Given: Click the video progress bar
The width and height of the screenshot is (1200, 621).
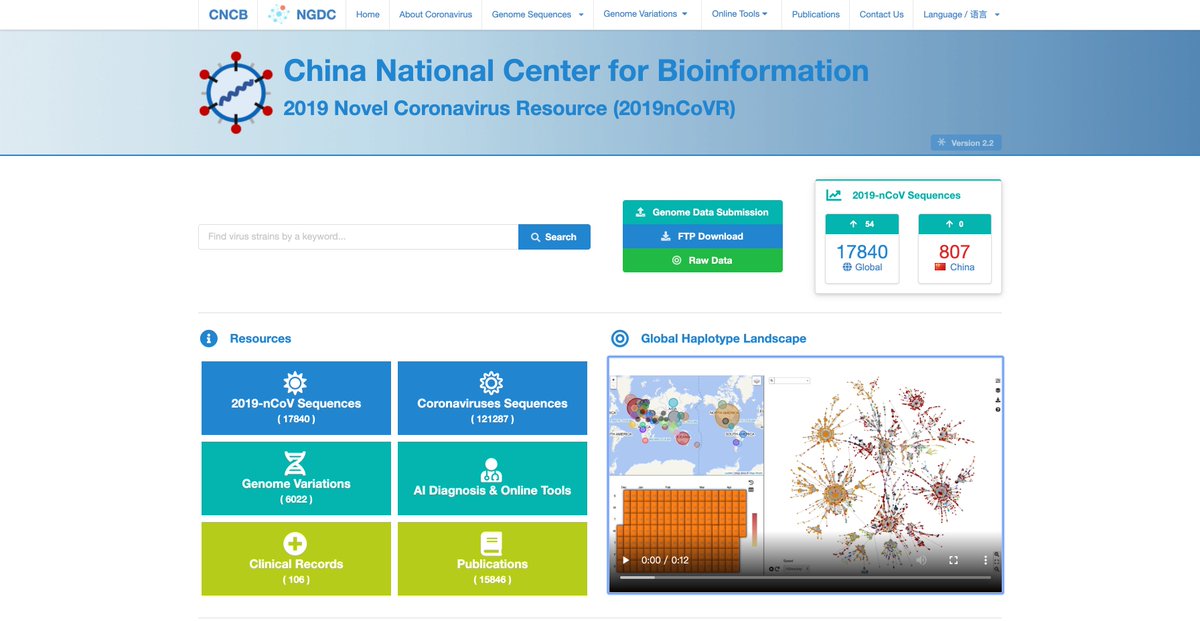Looking at the screenshot, I should click(805, 577).
